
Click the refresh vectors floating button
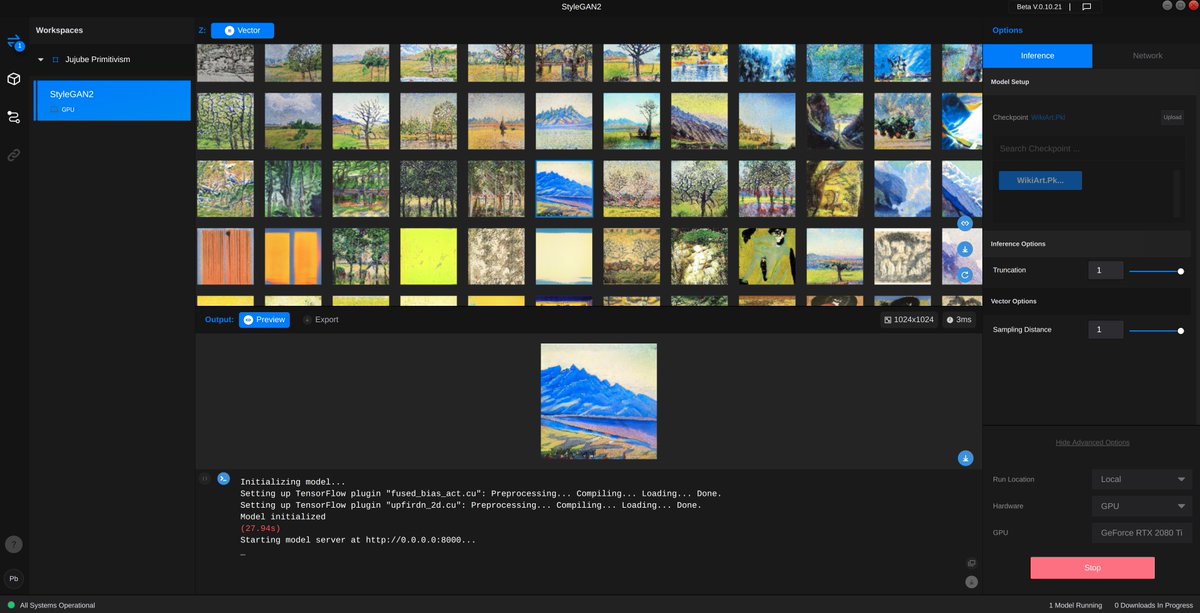[965, 274]
